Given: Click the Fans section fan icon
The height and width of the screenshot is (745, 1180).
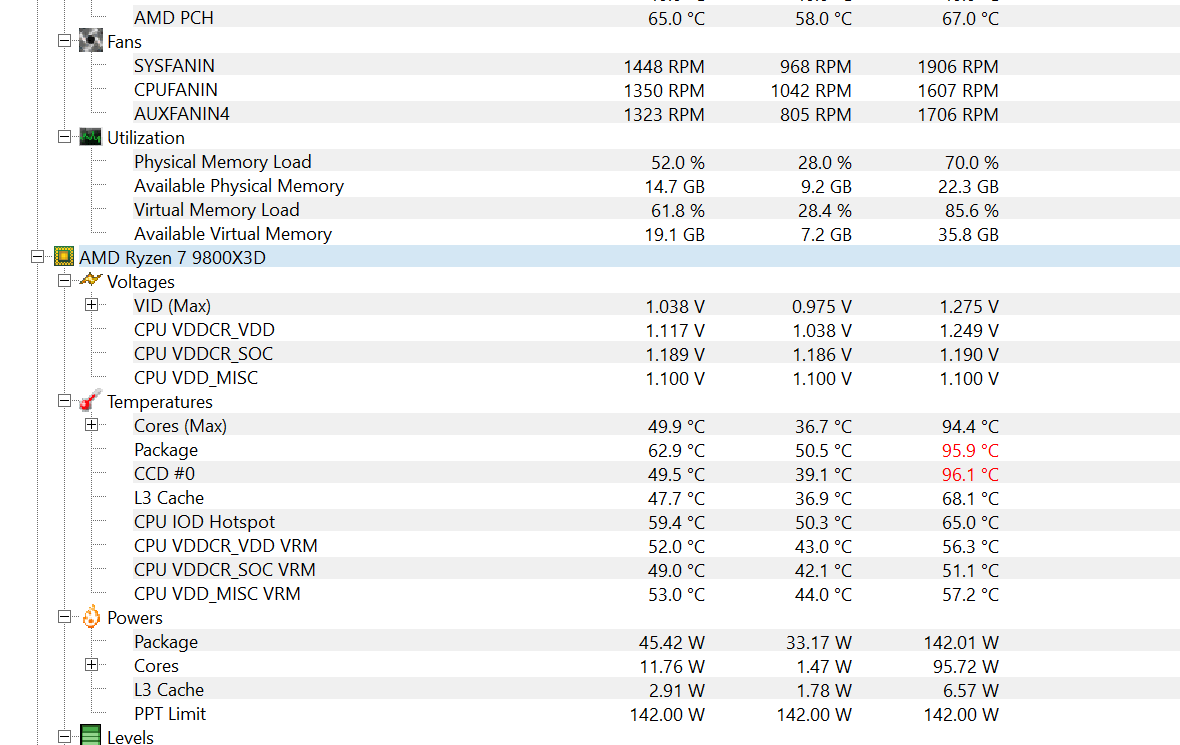Looking at the screenshot, I should tap(90, 41).
